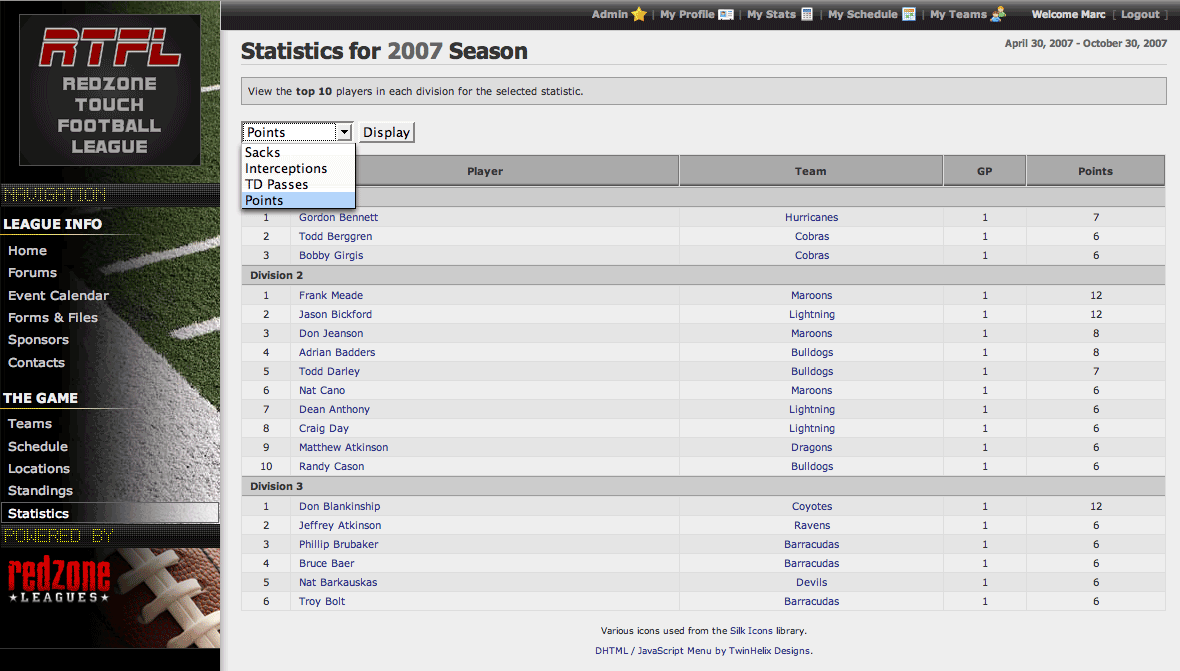Screen dimensions: 1180x671
Task: Open the Event Calendar page
Action: (x=58, y=295)
